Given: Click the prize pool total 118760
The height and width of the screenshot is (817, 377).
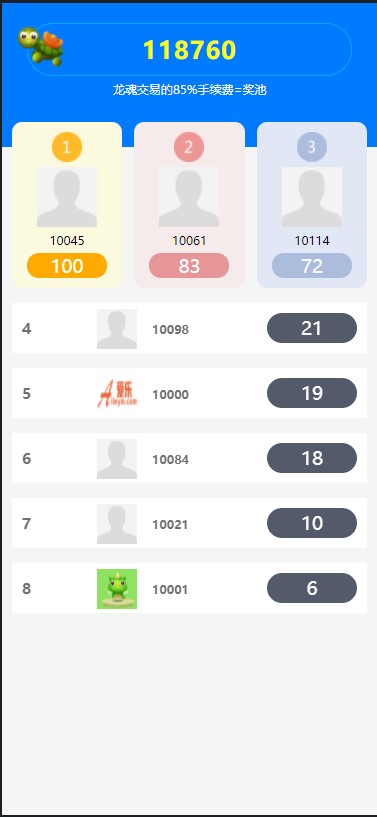Looking at the screenshot, I should tap(189, 50).
